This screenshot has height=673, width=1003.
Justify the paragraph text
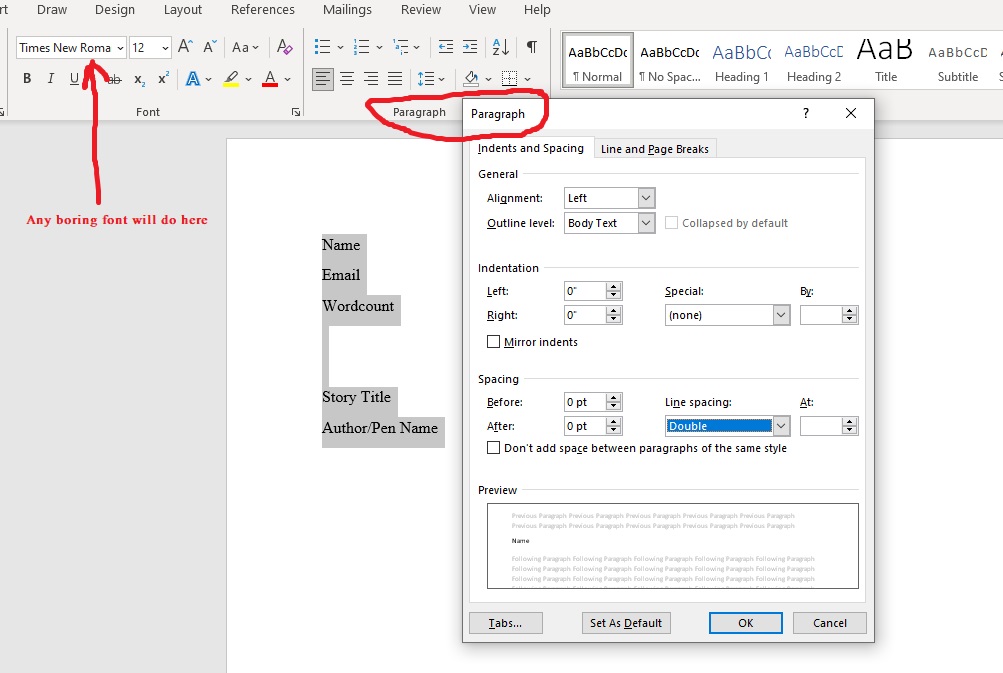(395, 79)
